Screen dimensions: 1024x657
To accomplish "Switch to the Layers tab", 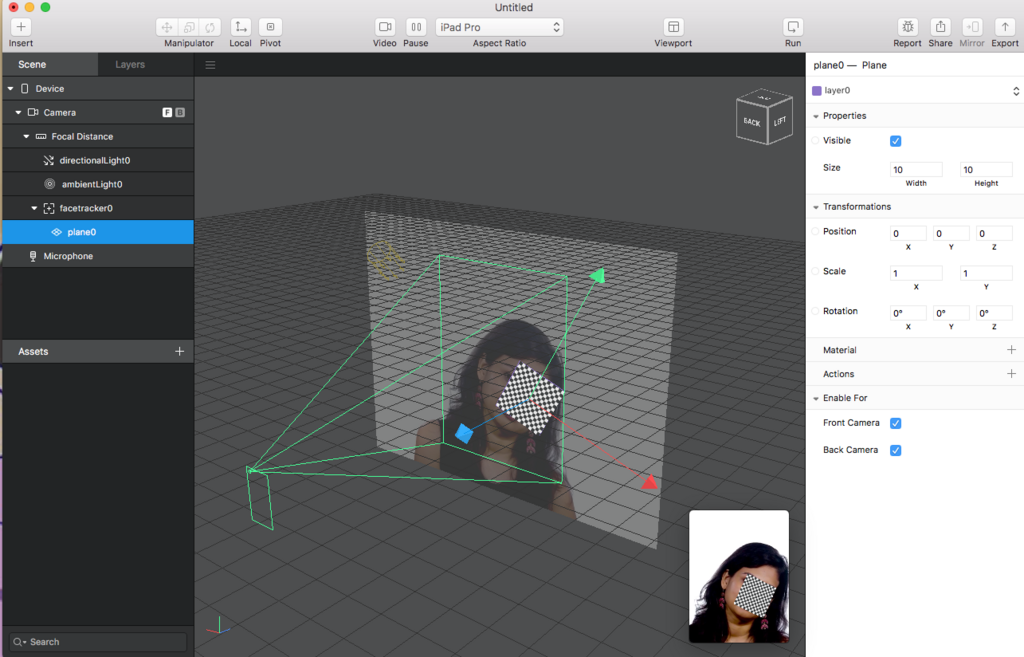I will coord(146,65).
